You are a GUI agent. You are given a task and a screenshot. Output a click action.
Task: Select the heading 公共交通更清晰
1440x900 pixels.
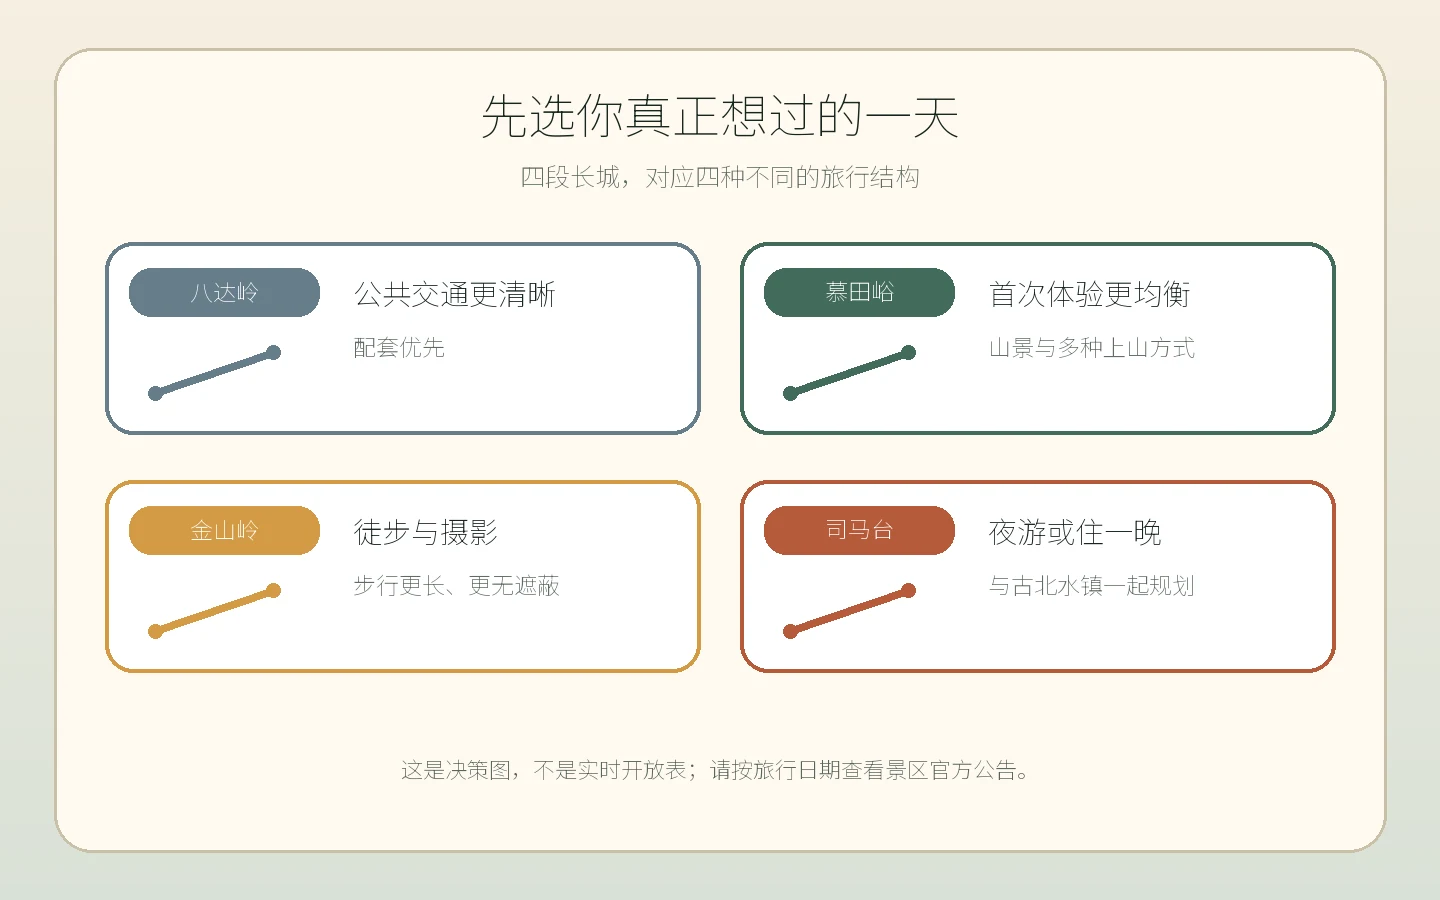455,294
